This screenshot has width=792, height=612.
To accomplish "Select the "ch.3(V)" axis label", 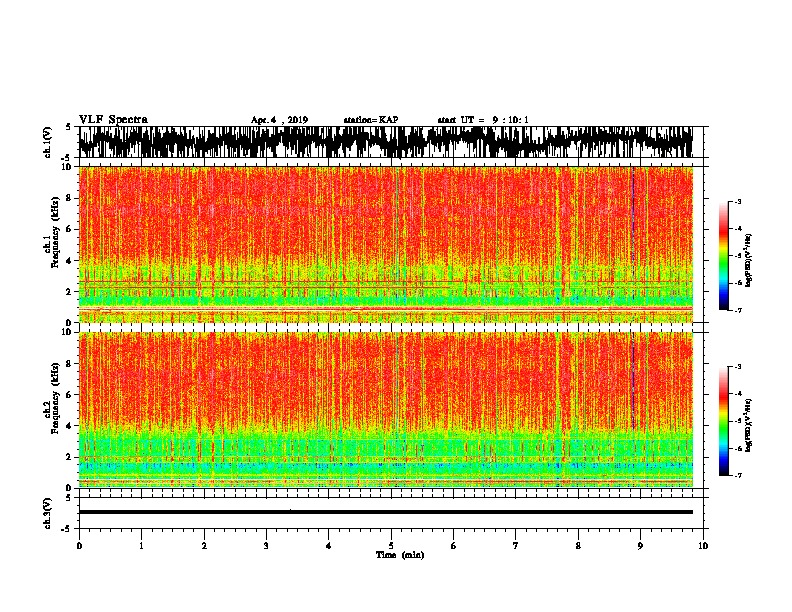I will pos(48,514).
